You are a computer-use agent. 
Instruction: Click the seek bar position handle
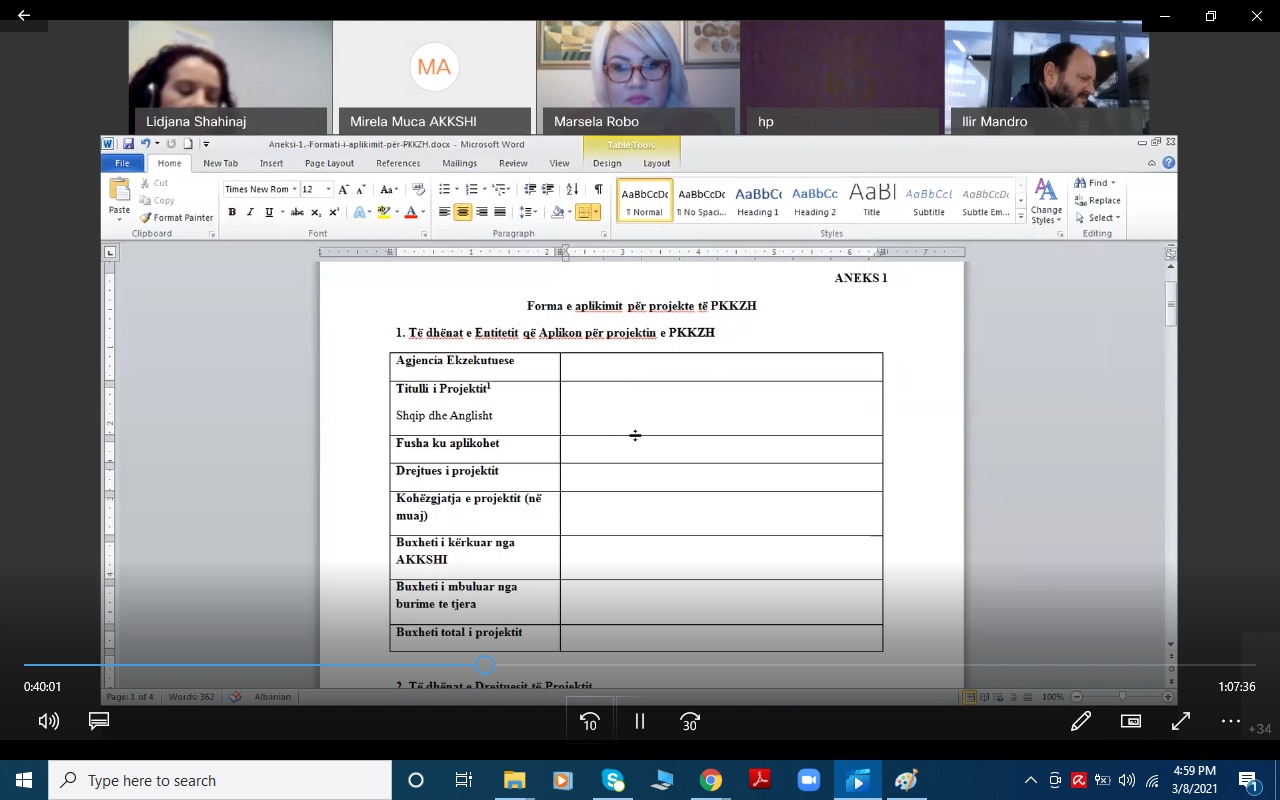(x=485, y=665)
